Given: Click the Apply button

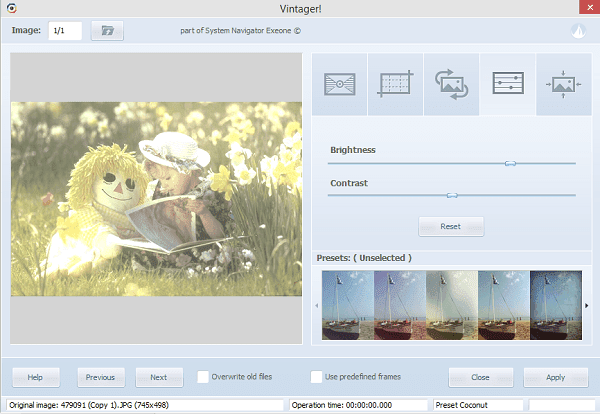Looking at the screenshot, I should [556, 377].
